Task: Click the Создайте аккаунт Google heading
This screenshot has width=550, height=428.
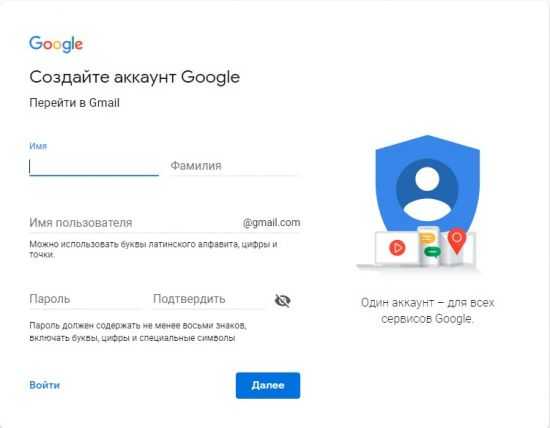Action: click(x=135, y=77)
